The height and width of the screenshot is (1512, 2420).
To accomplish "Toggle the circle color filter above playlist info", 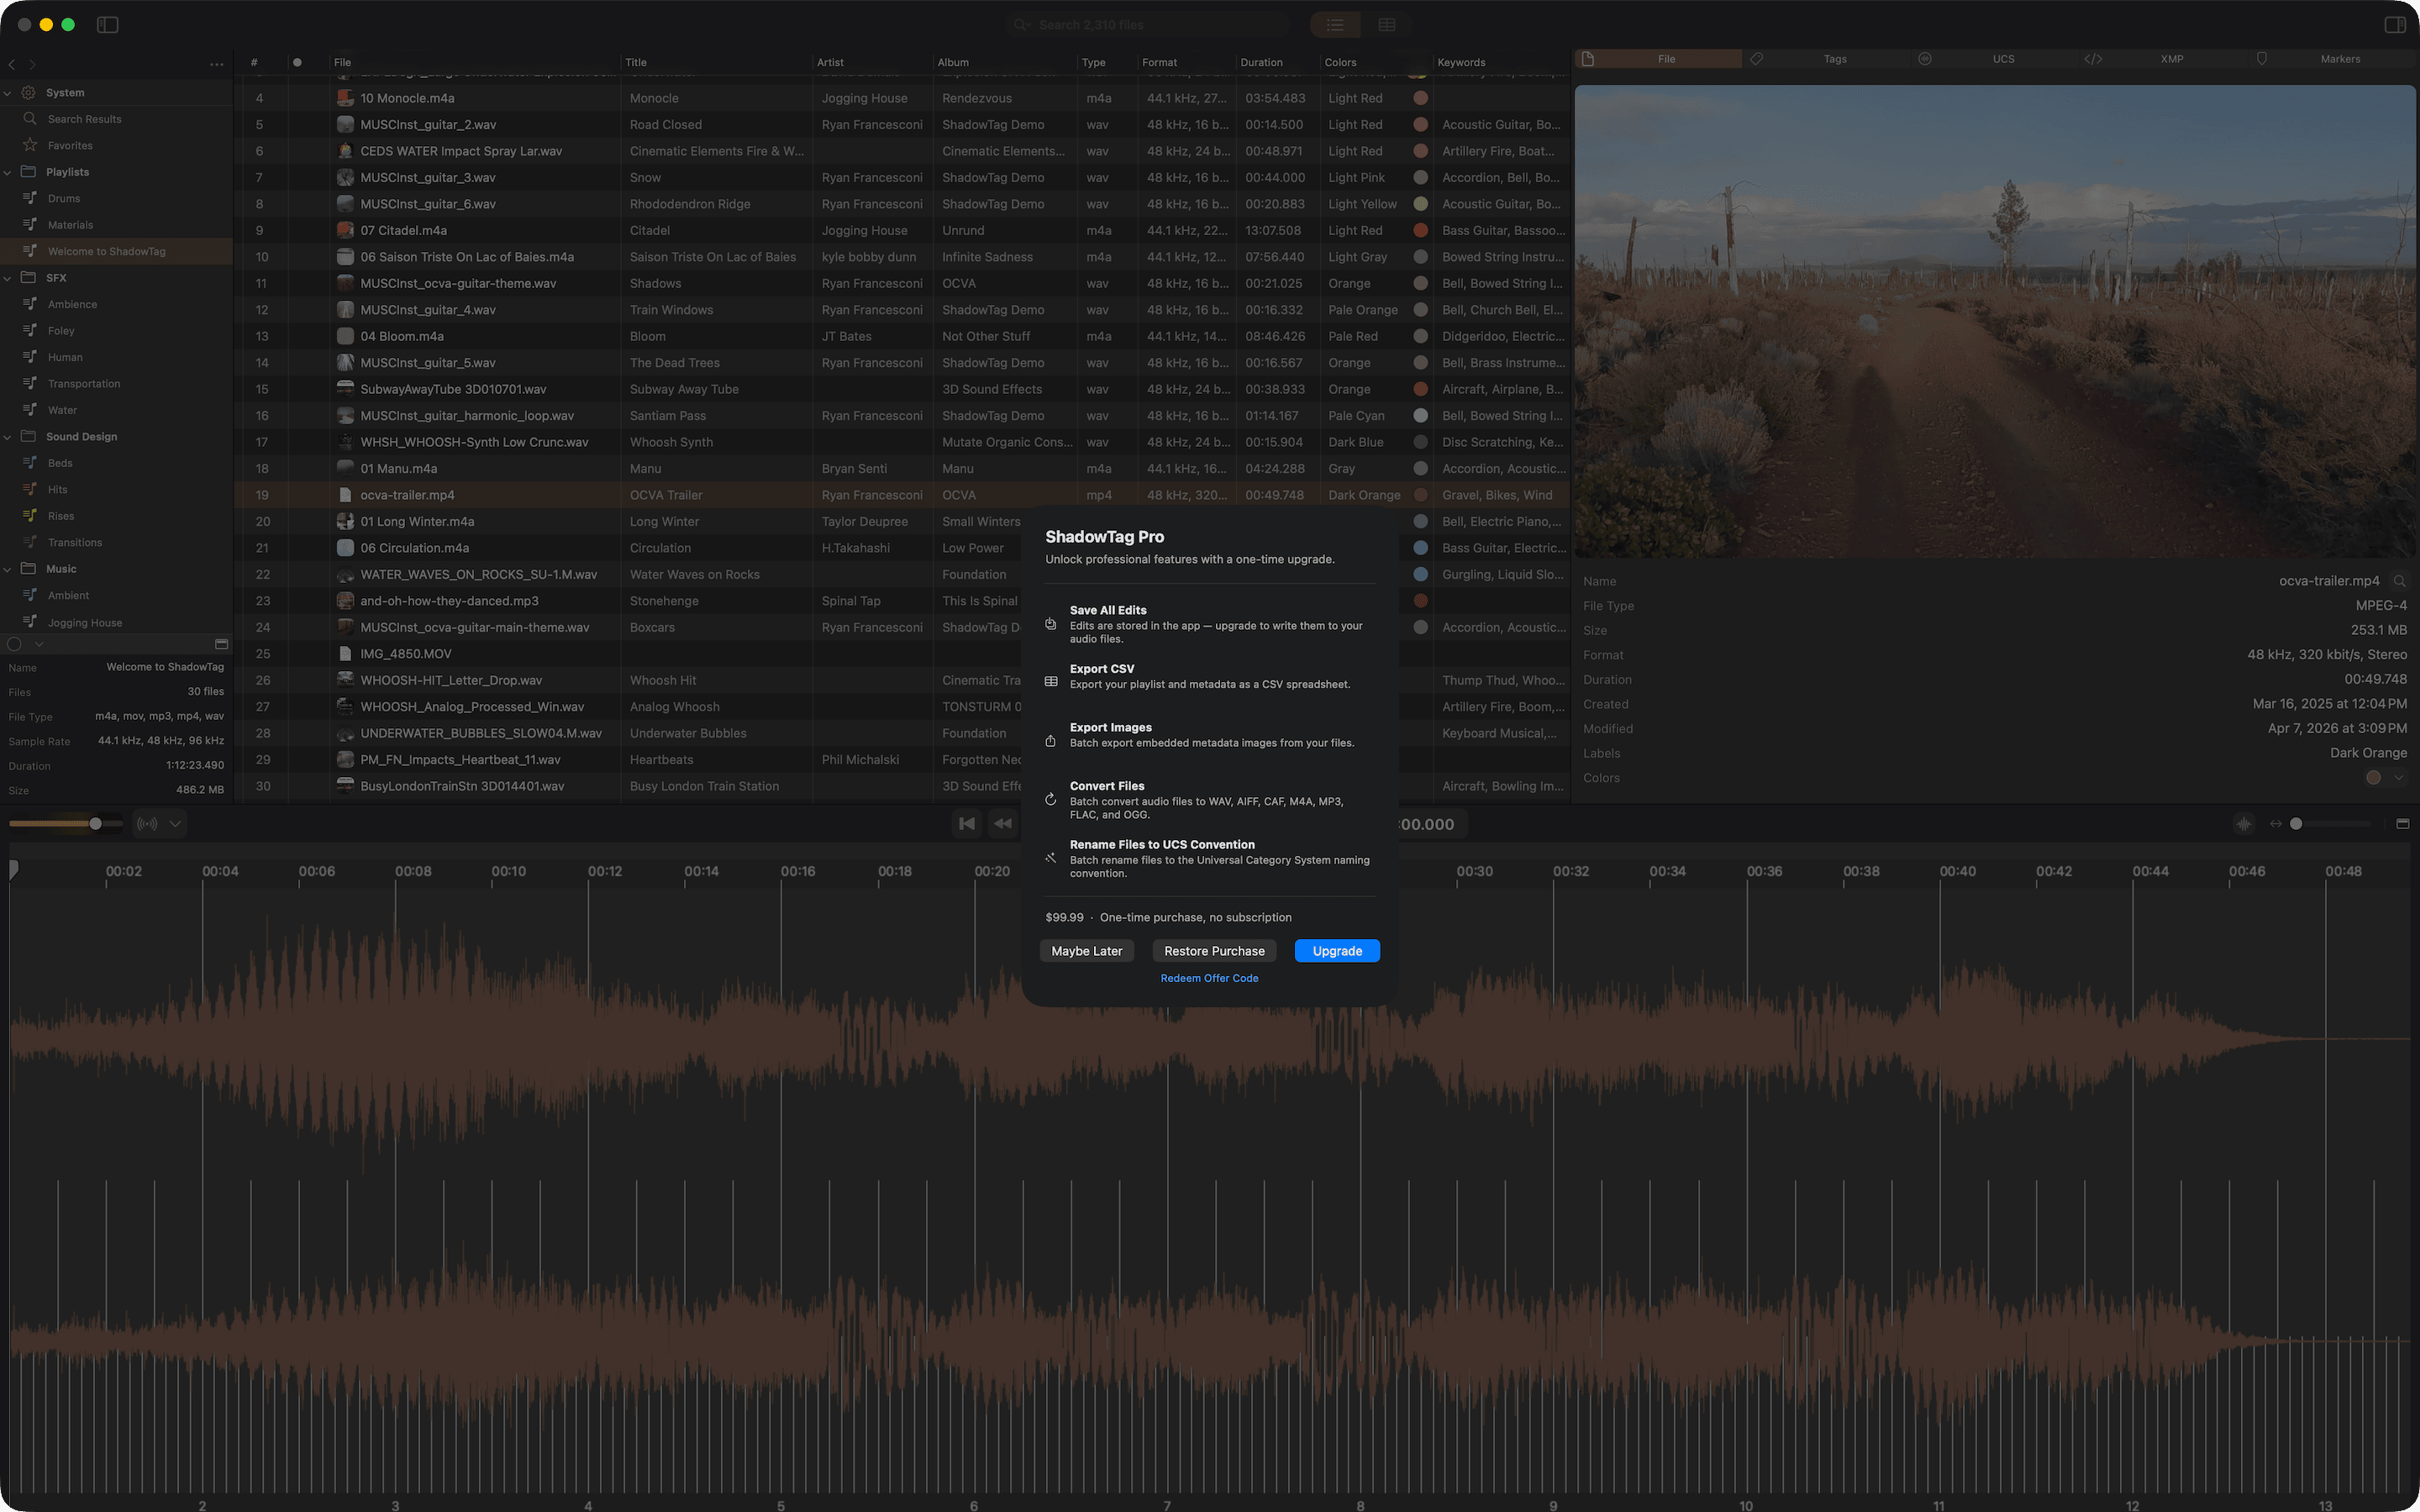I will pos(14,644).
